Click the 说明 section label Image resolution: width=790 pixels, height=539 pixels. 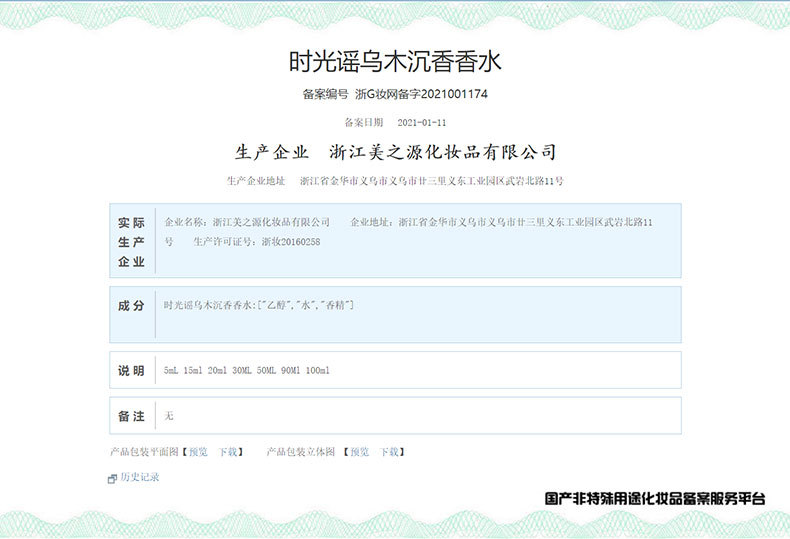[131, 370]
